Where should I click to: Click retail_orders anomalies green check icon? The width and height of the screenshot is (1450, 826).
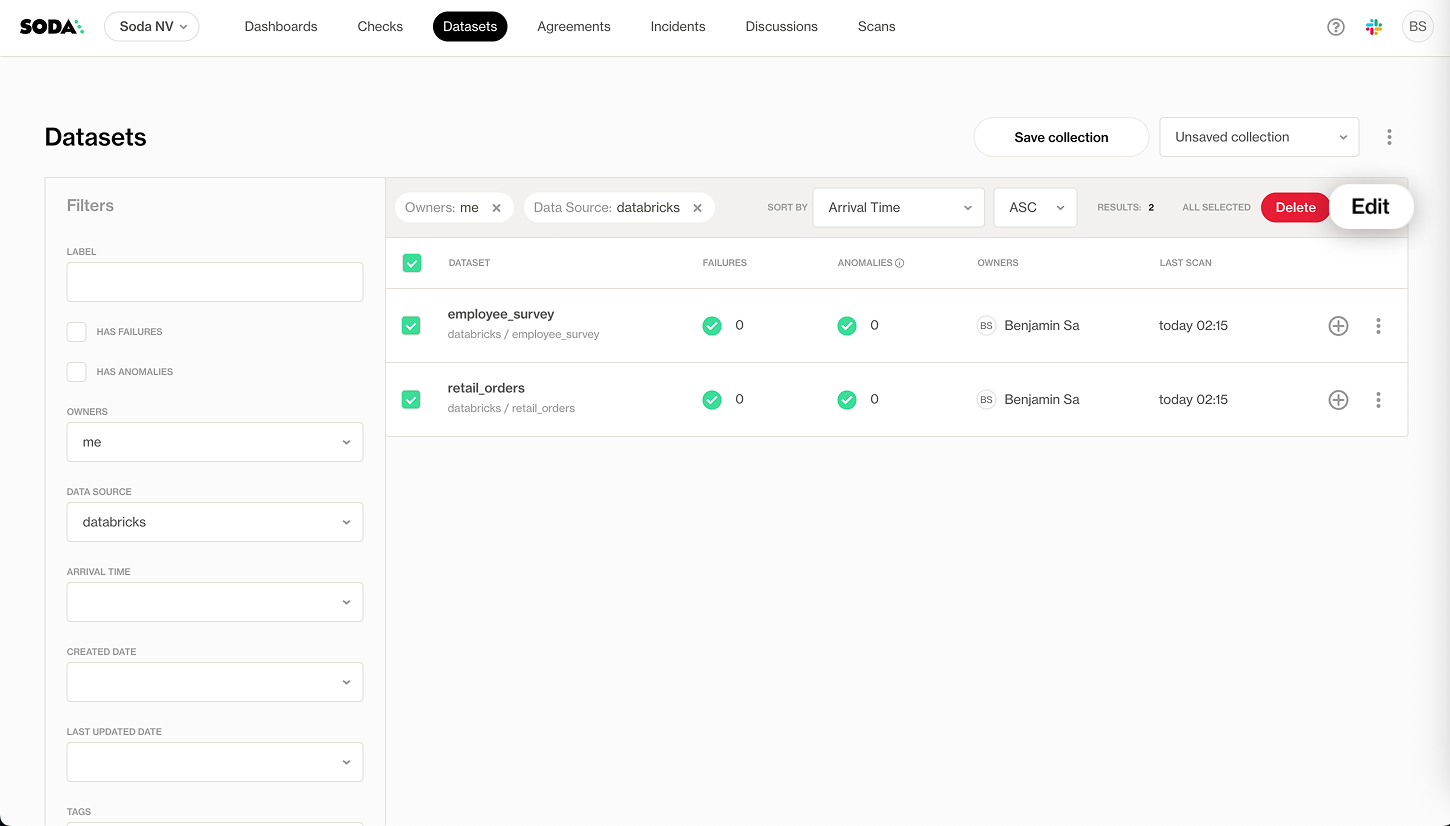[847, 400]
